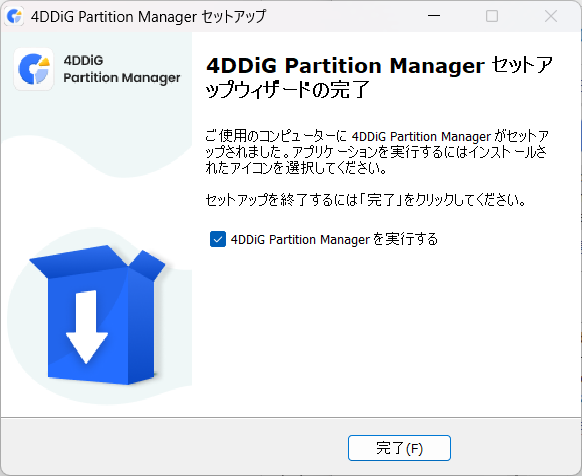
Task: Click the pale wave background in the left panel
Action: pos(97,156)
